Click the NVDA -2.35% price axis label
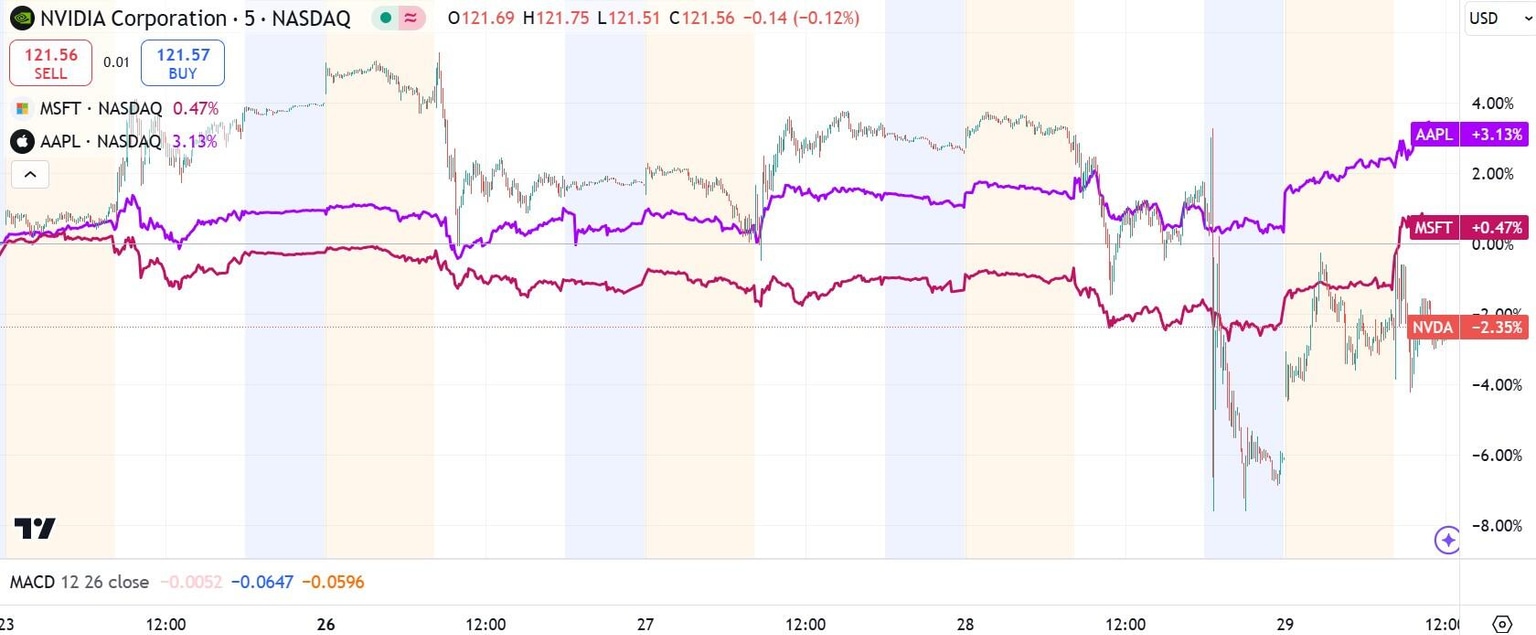The width and height of the screenshot is (1536, 635). coord(1468,327)
